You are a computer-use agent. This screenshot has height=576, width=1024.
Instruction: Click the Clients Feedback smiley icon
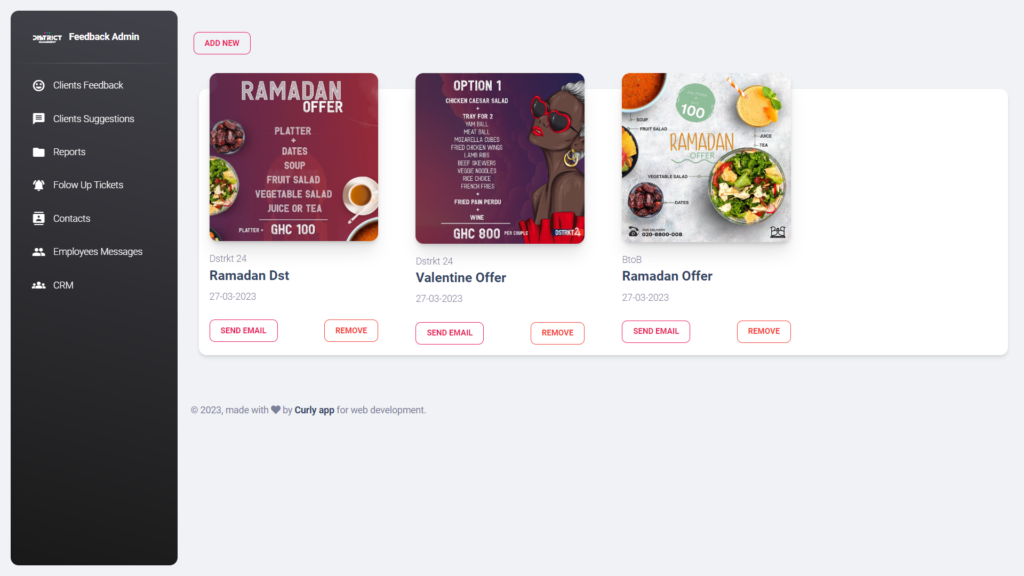pyautogui.click(x=39, y=86)
